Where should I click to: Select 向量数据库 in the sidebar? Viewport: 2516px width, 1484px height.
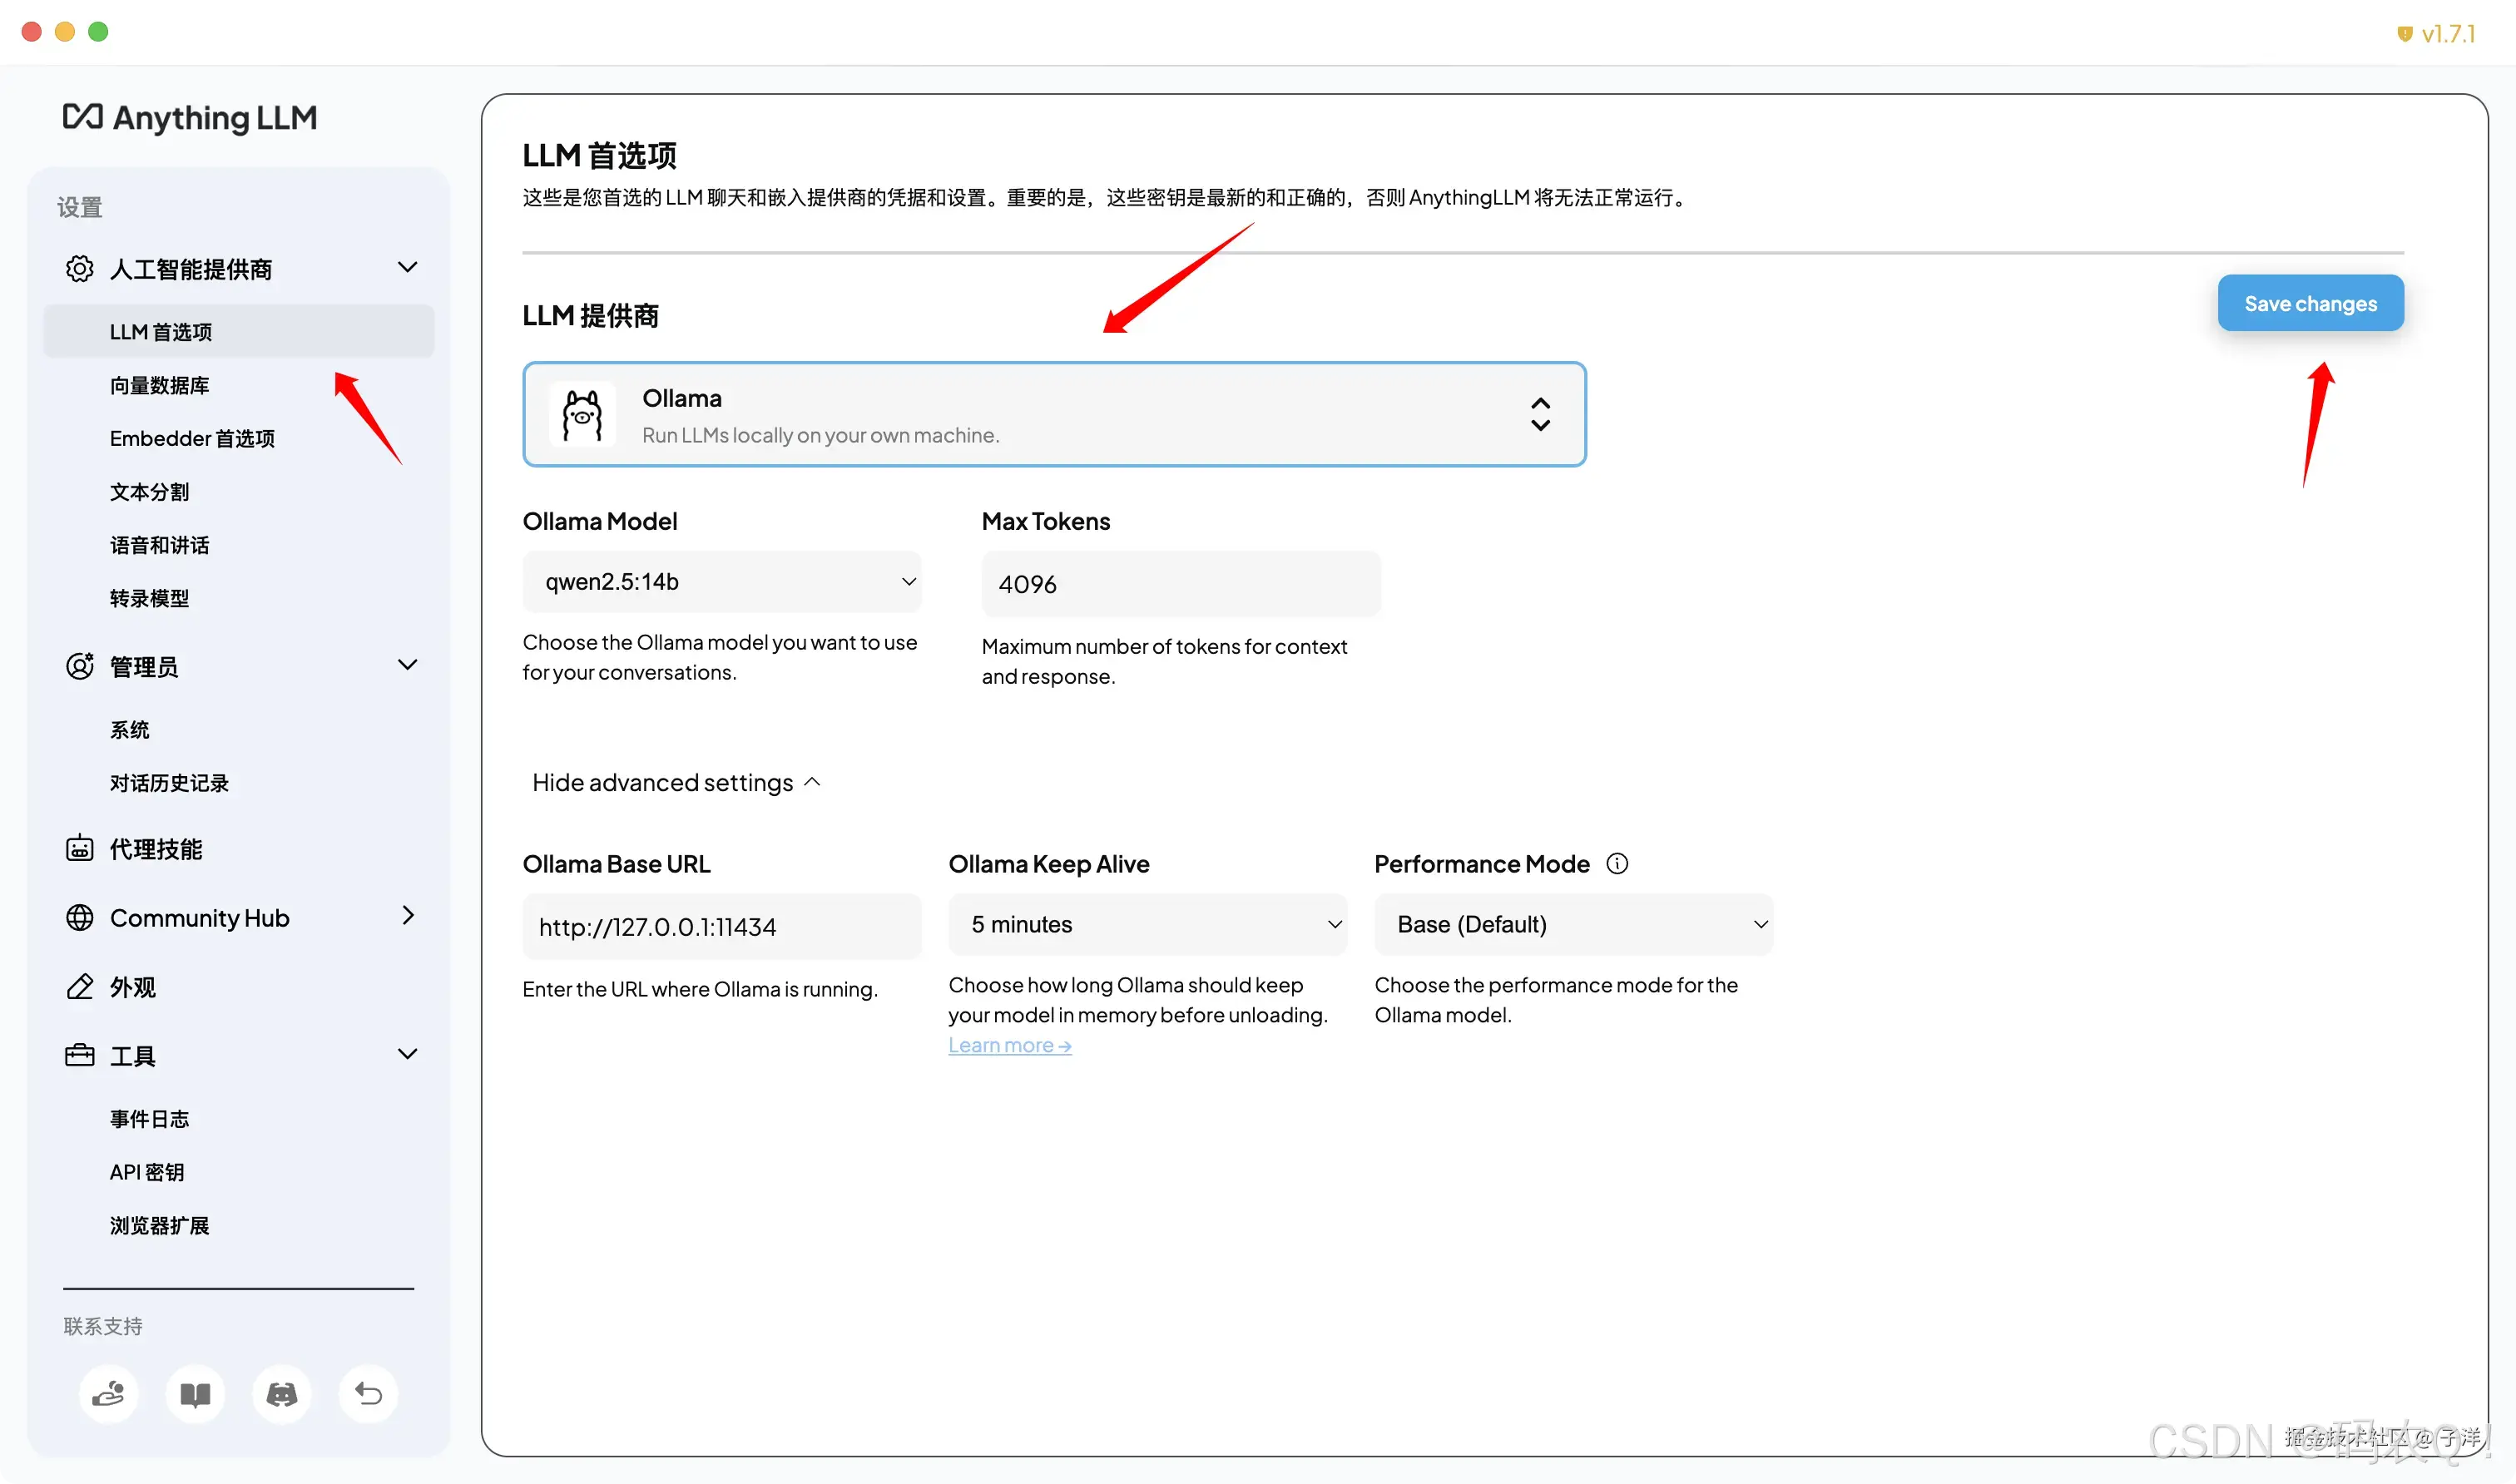click(160, 385)
